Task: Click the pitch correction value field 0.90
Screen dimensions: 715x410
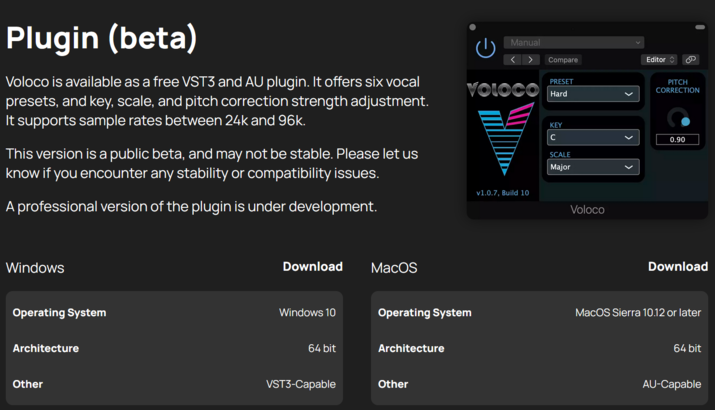Action: pyautogui.click(x=678, y=140)
